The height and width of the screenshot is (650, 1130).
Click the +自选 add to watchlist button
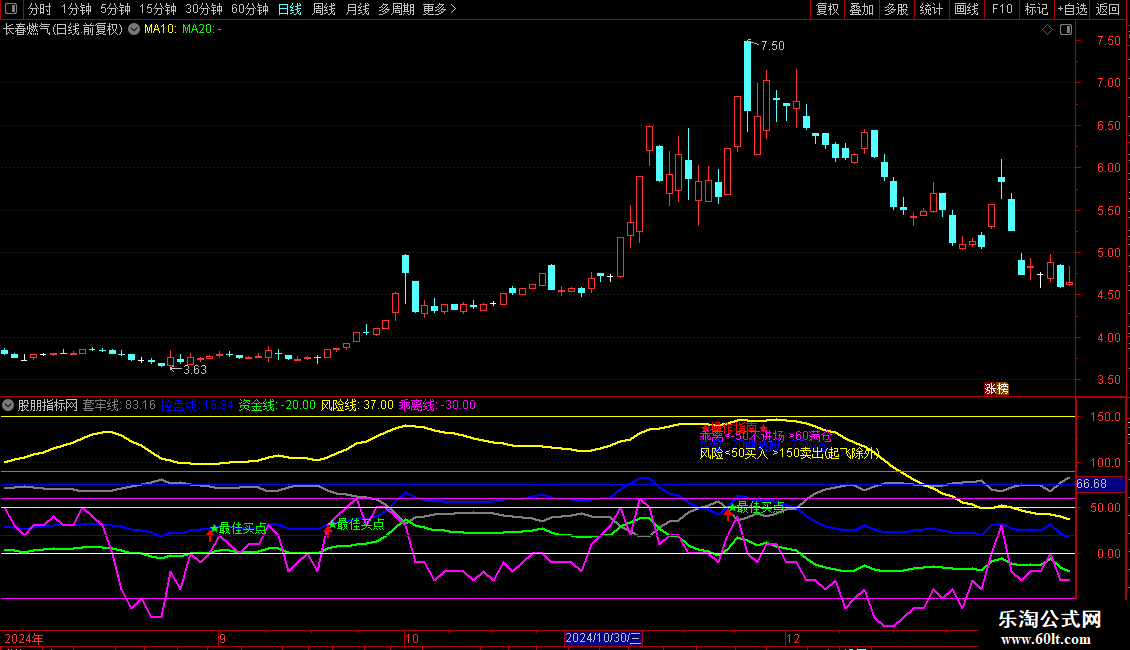point(1071,9)
